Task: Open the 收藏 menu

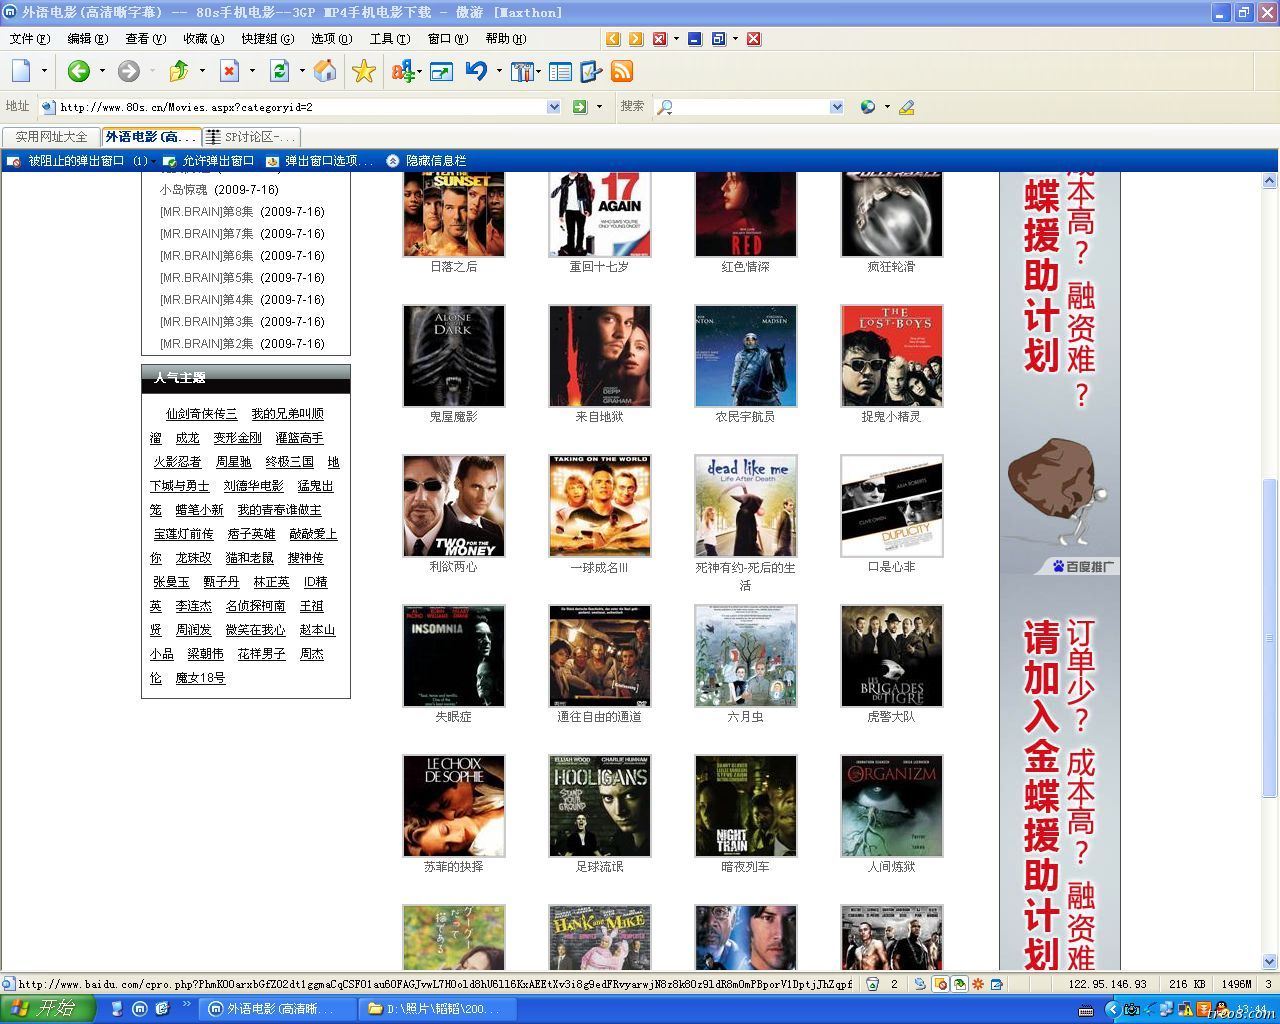Action: click(203, 39)
